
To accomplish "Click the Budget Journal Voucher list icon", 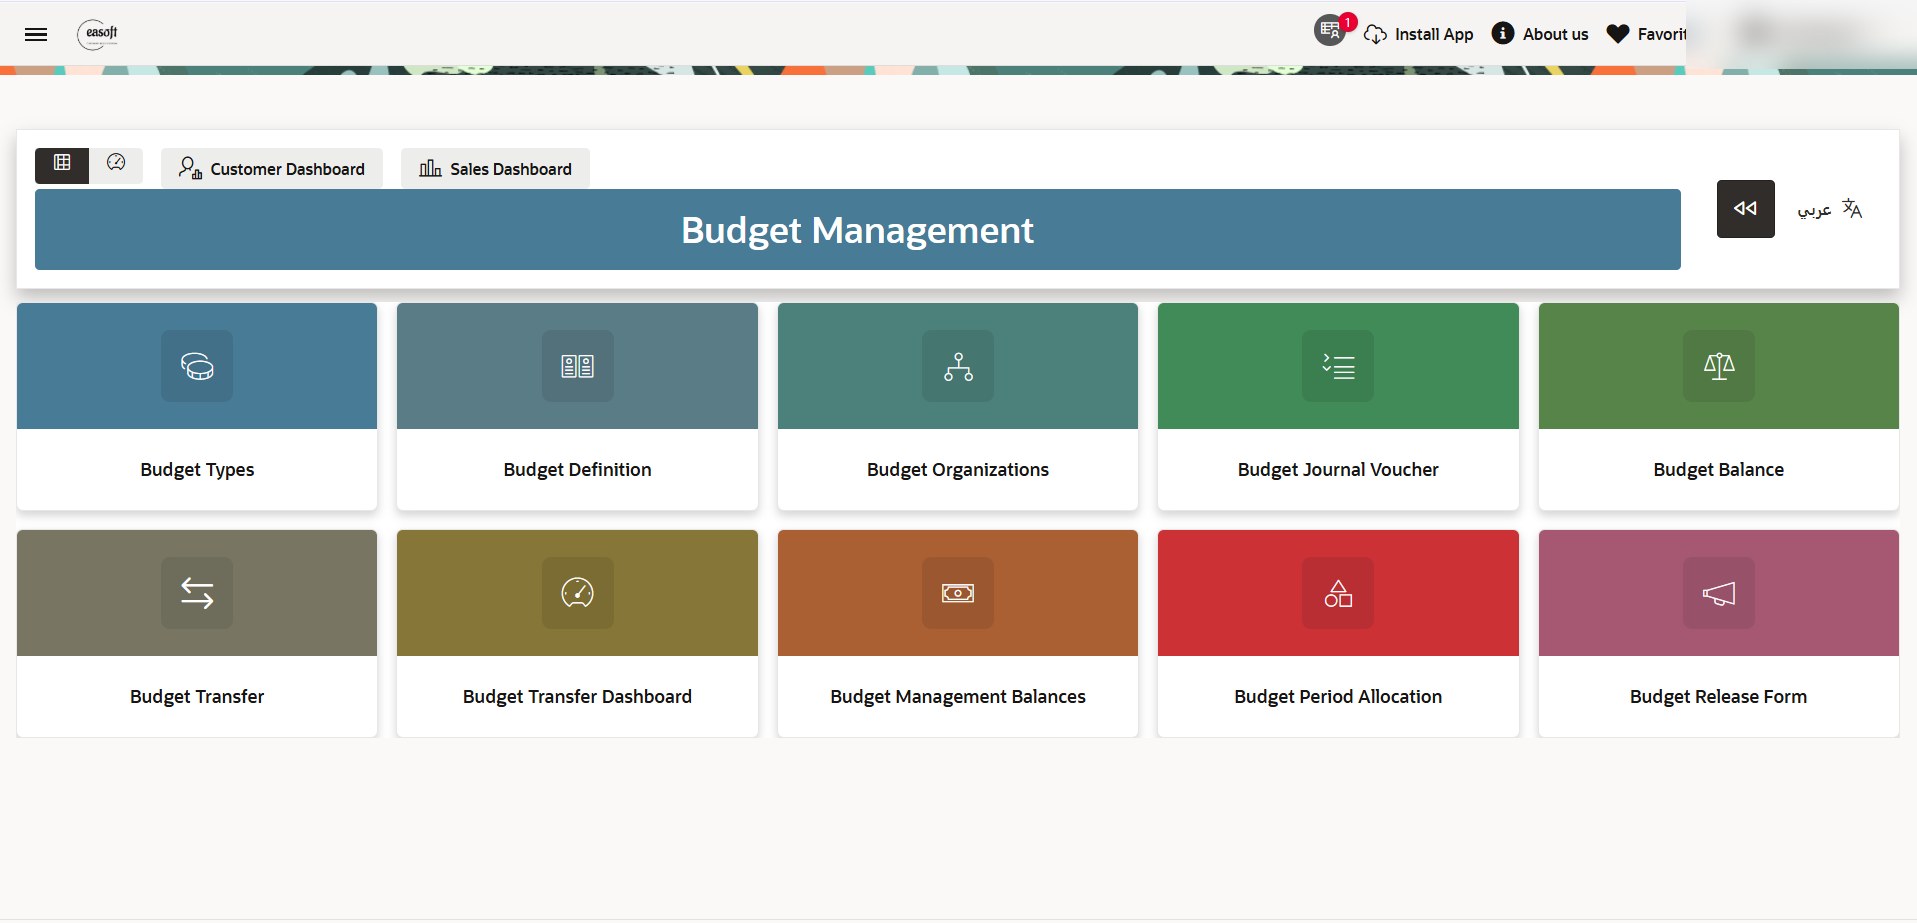I will [x=1338, y=366].
